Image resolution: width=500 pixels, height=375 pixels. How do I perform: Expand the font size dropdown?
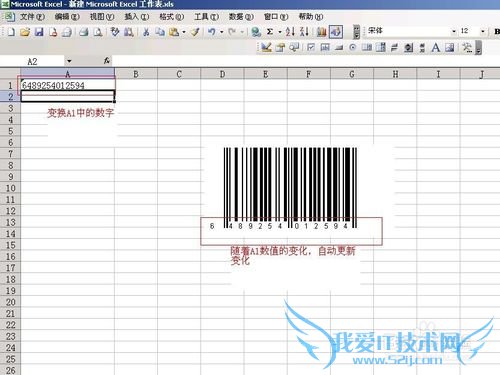483,31
